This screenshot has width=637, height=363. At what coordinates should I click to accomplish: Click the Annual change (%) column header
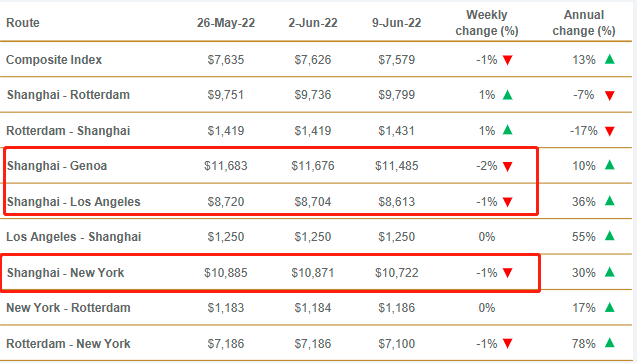coord(584,23)
